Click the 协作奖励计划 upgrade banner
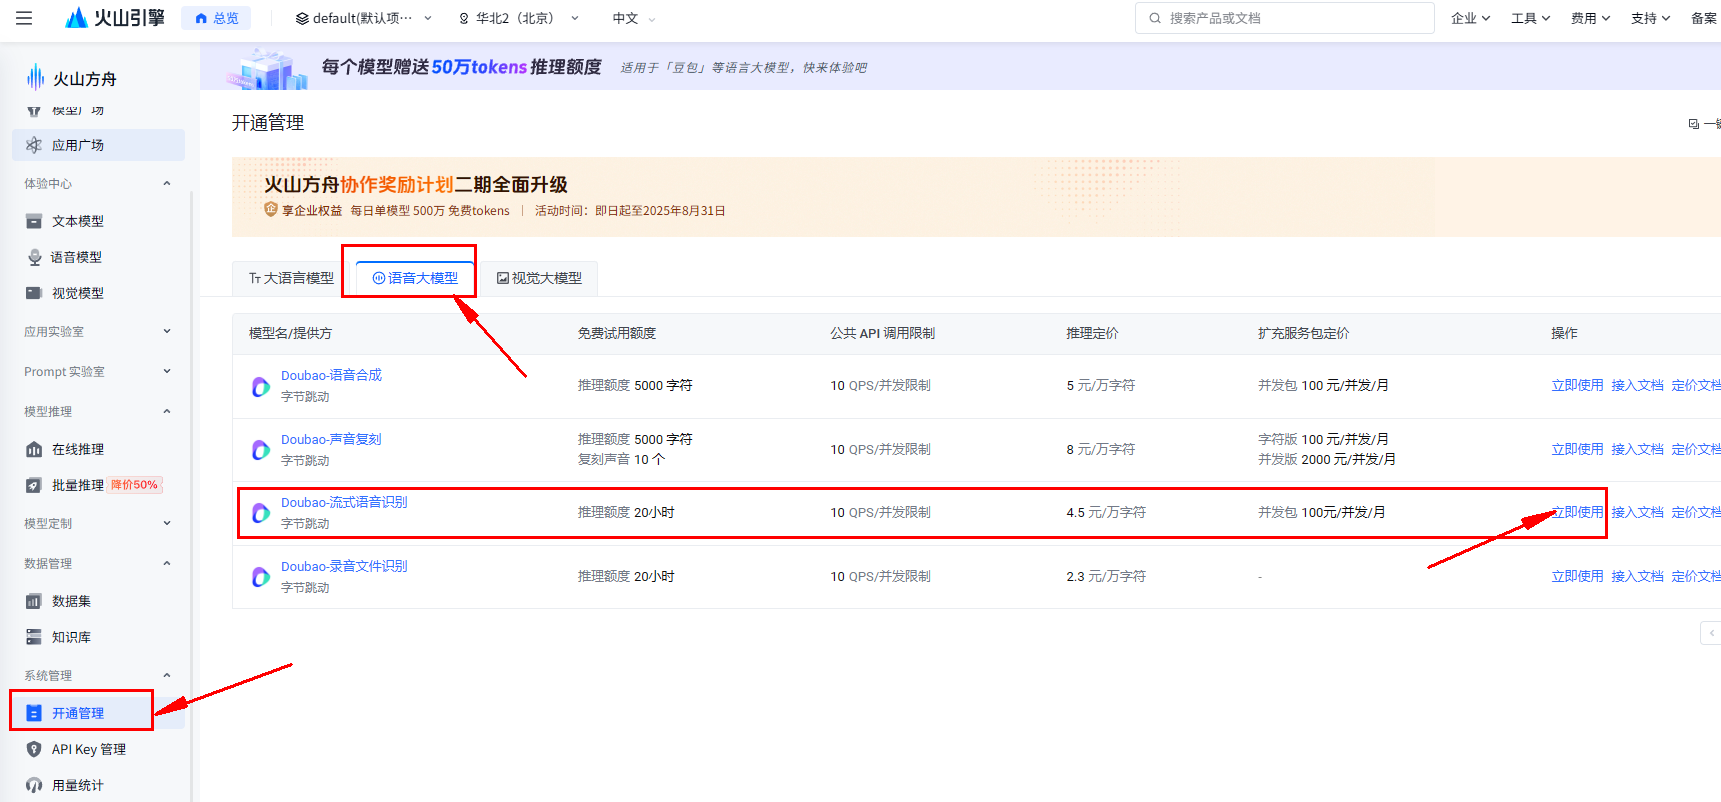Screen dimensions: 1721x802 [976, 196]
